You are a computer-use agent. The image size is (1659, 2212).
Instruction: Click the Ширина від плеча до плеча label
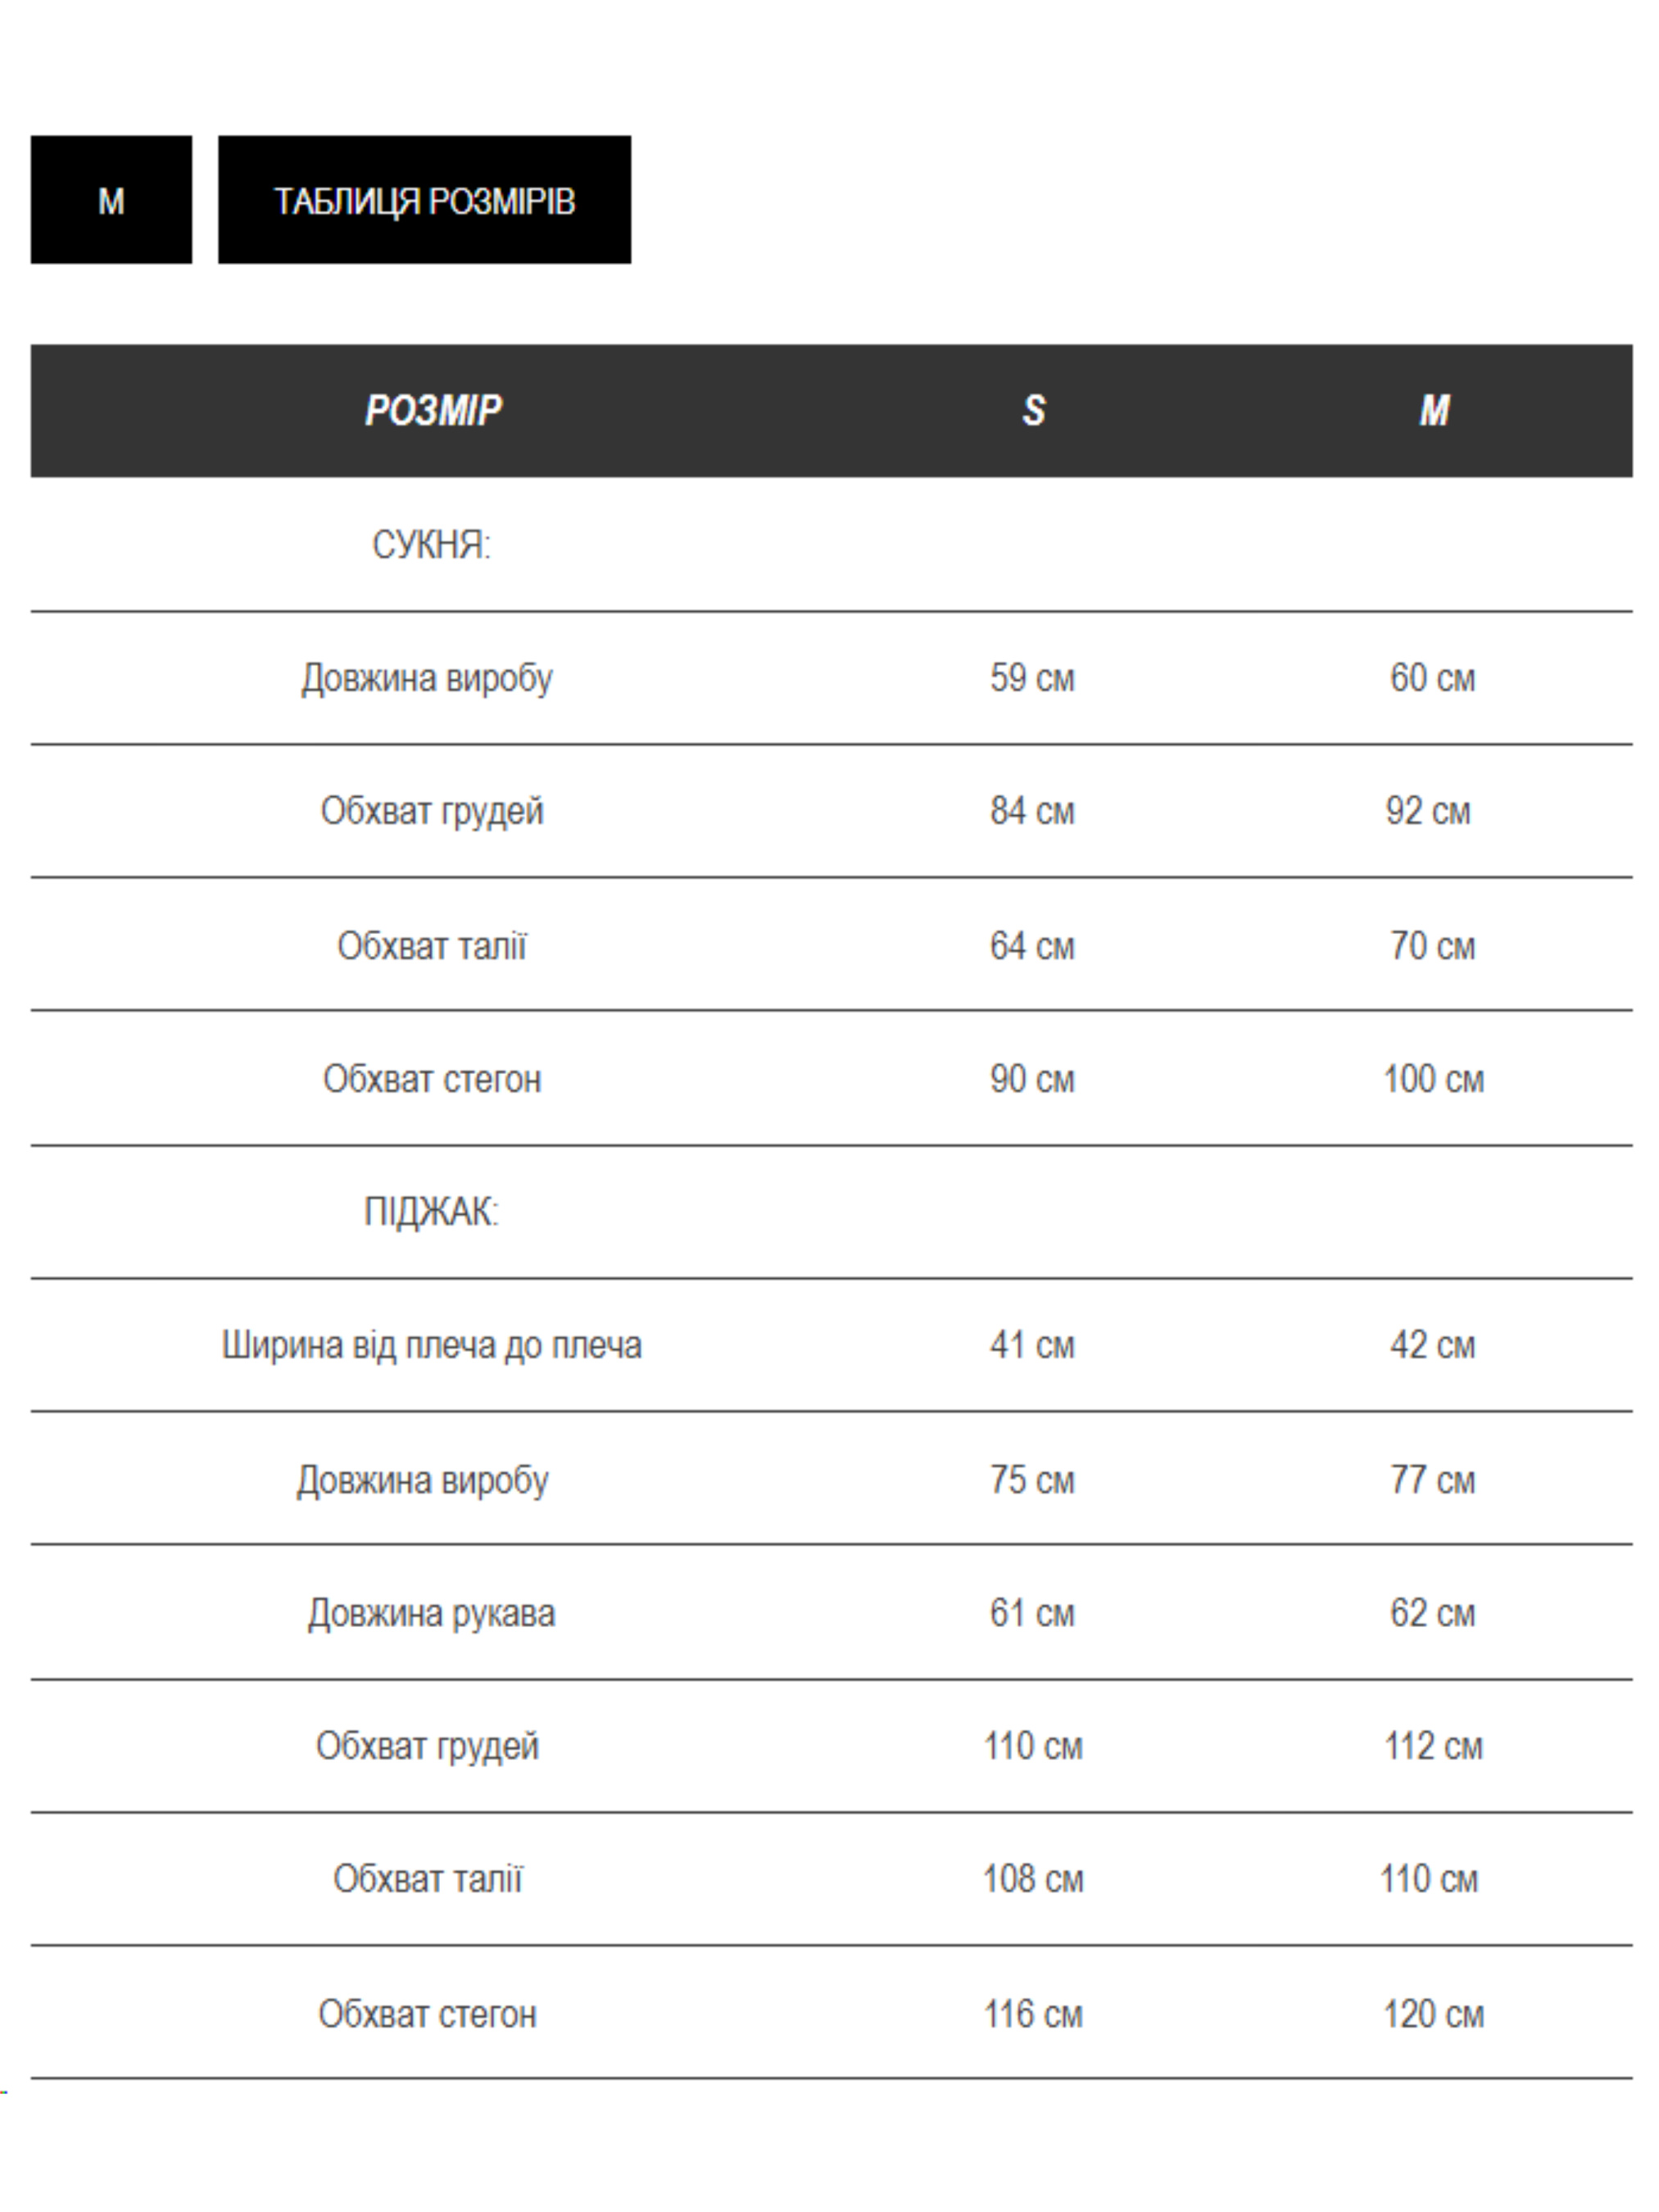pyautogui.click(x=431, y=1345)
